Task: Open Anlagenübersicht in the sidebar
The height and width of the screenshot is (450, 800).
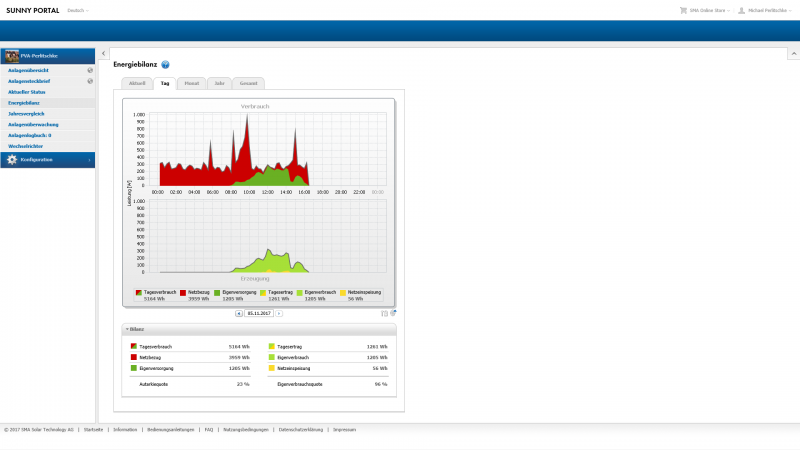Action: pos(29,70)
